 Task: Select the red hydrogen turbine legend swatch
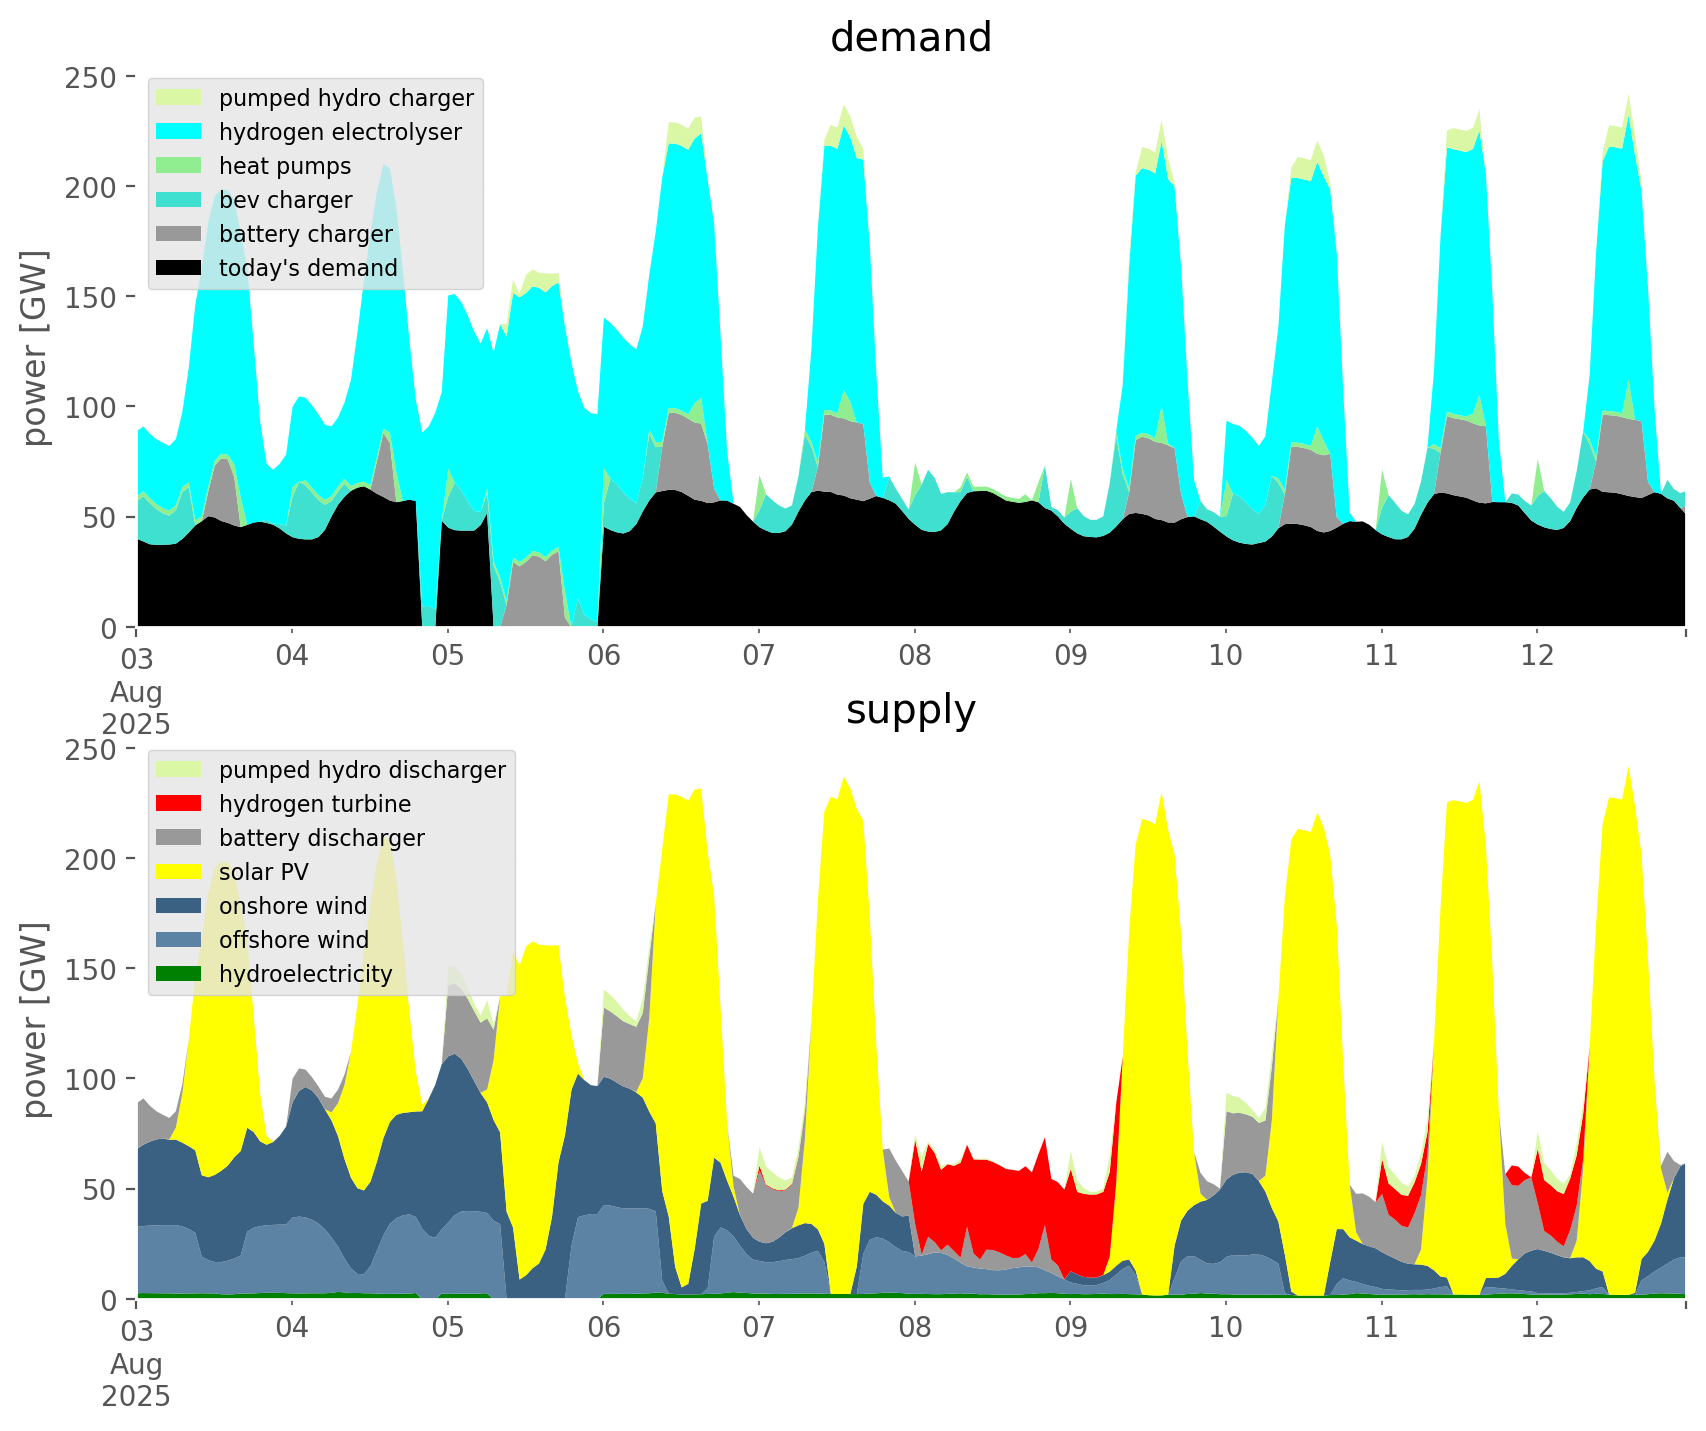179,804
